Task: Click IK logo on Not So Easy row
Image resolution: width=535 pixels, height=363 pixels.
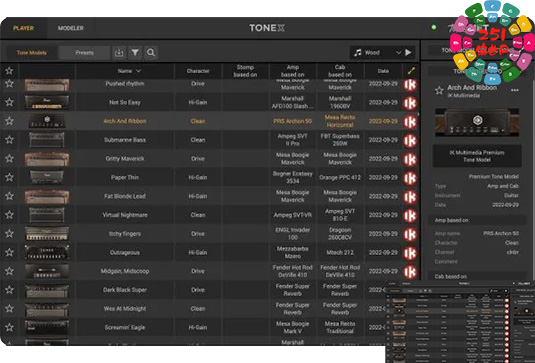Action: 410,103
